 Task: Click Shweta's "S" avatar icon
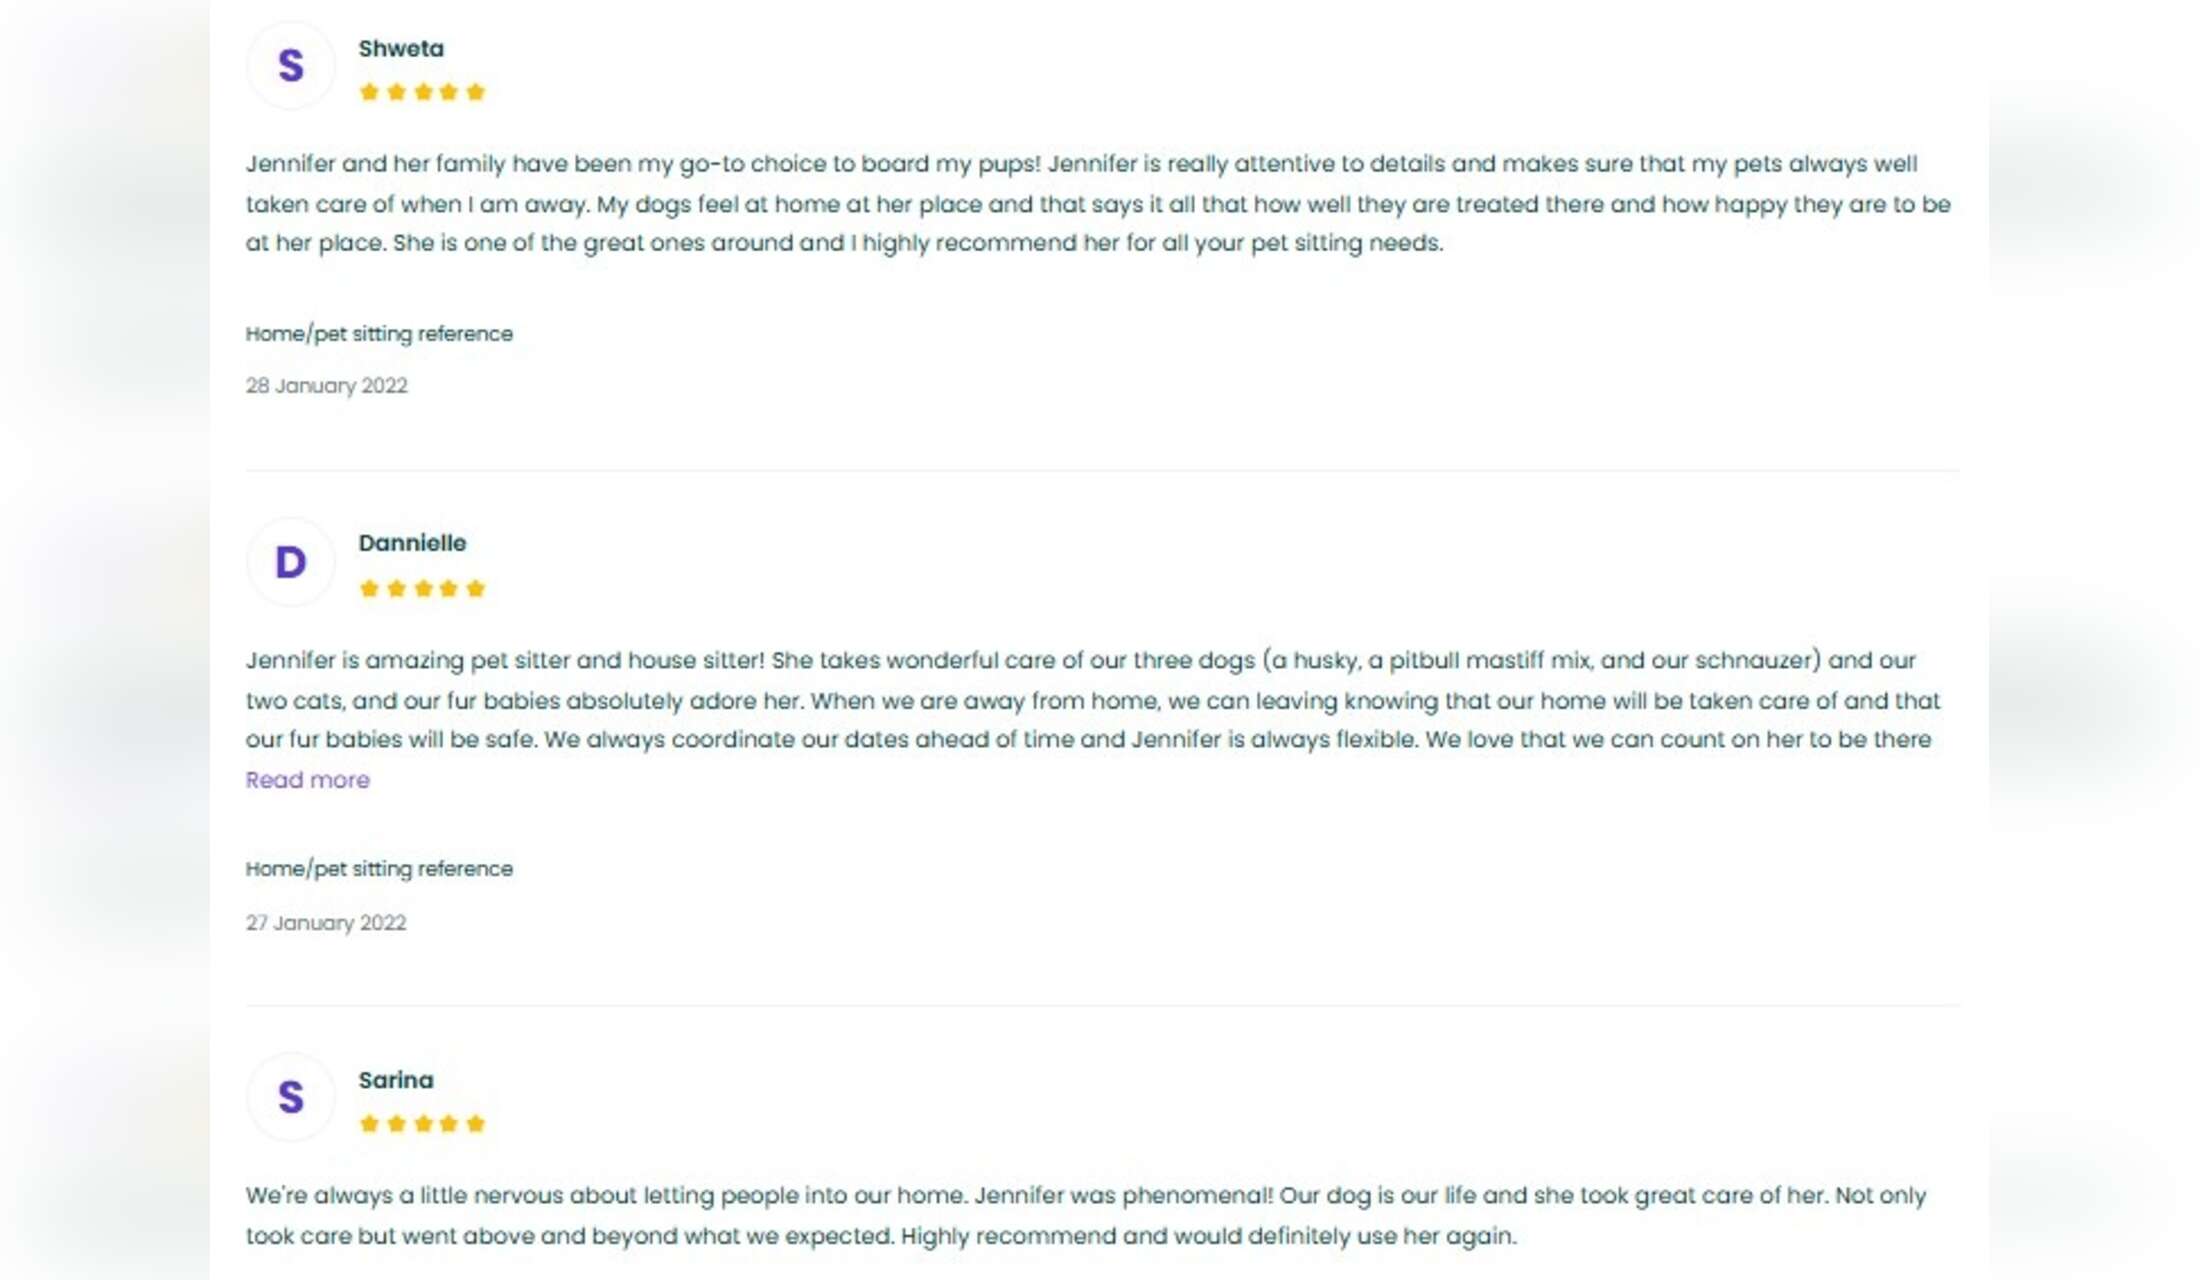290,66
